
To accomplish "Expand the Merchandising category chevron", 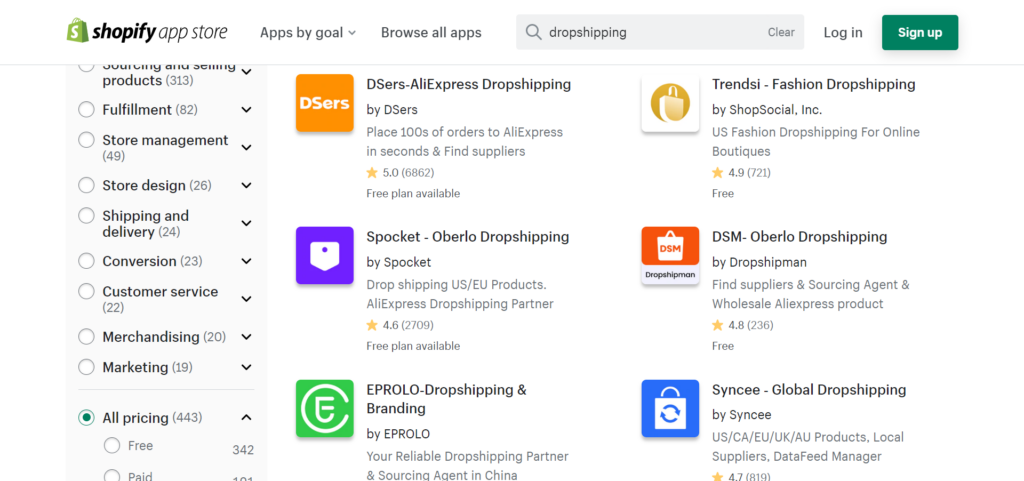I will point(246,337).
